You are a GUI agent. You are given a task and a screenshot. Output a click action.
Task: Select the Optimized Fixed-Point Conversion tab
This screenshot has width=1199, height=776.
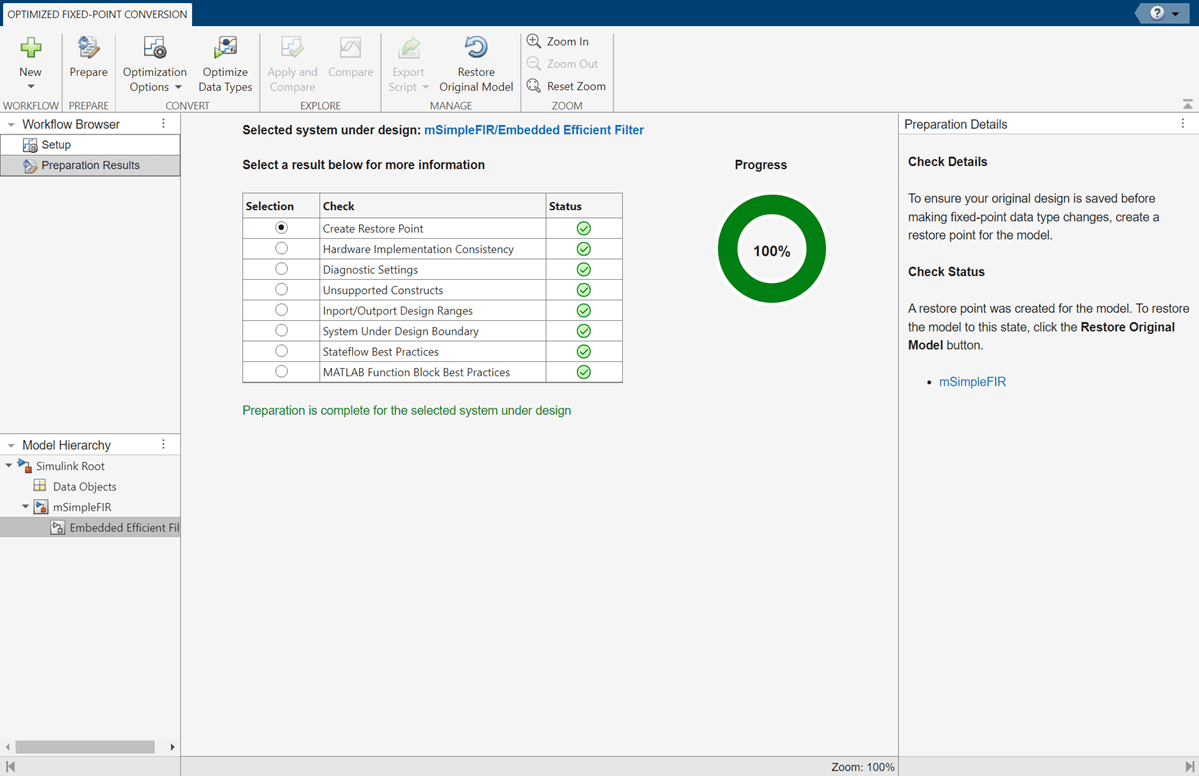(x=97, y=14)
